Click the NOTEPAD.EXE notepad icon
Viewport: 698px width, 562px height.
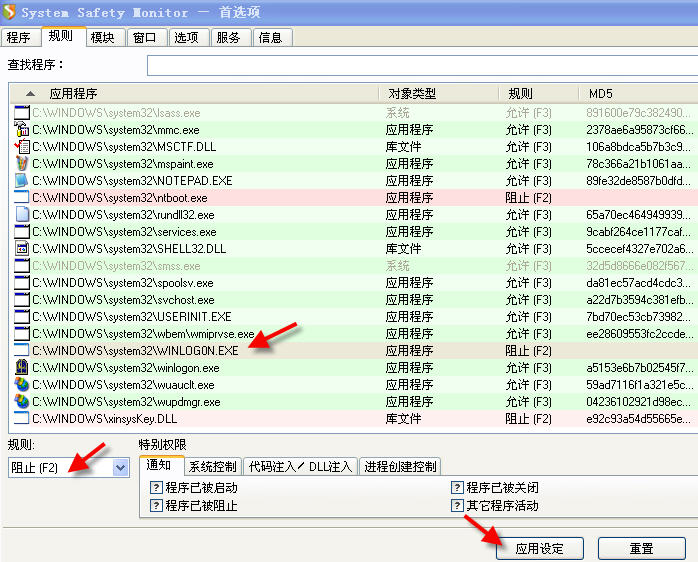click(x=21, y=180)
